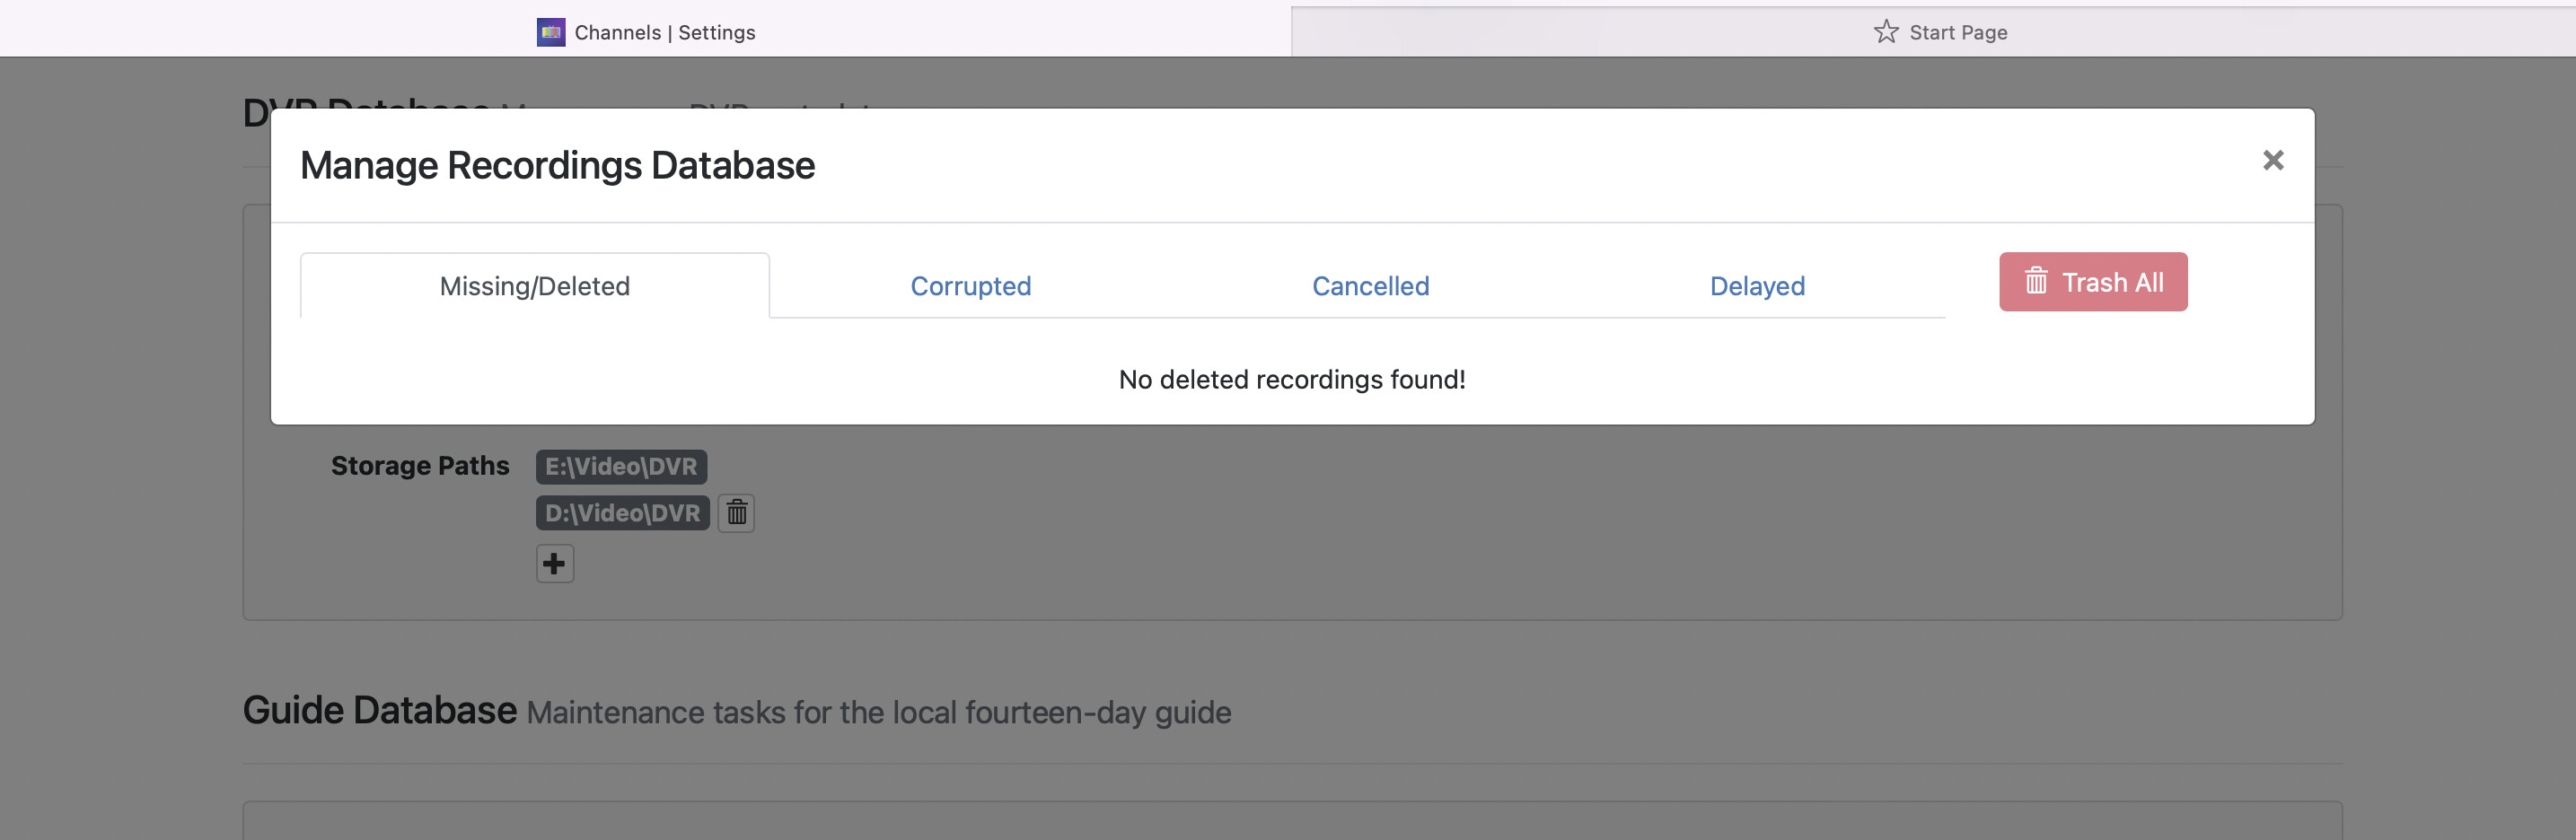Show the Delayed recordings tab

pos(1757,287)
